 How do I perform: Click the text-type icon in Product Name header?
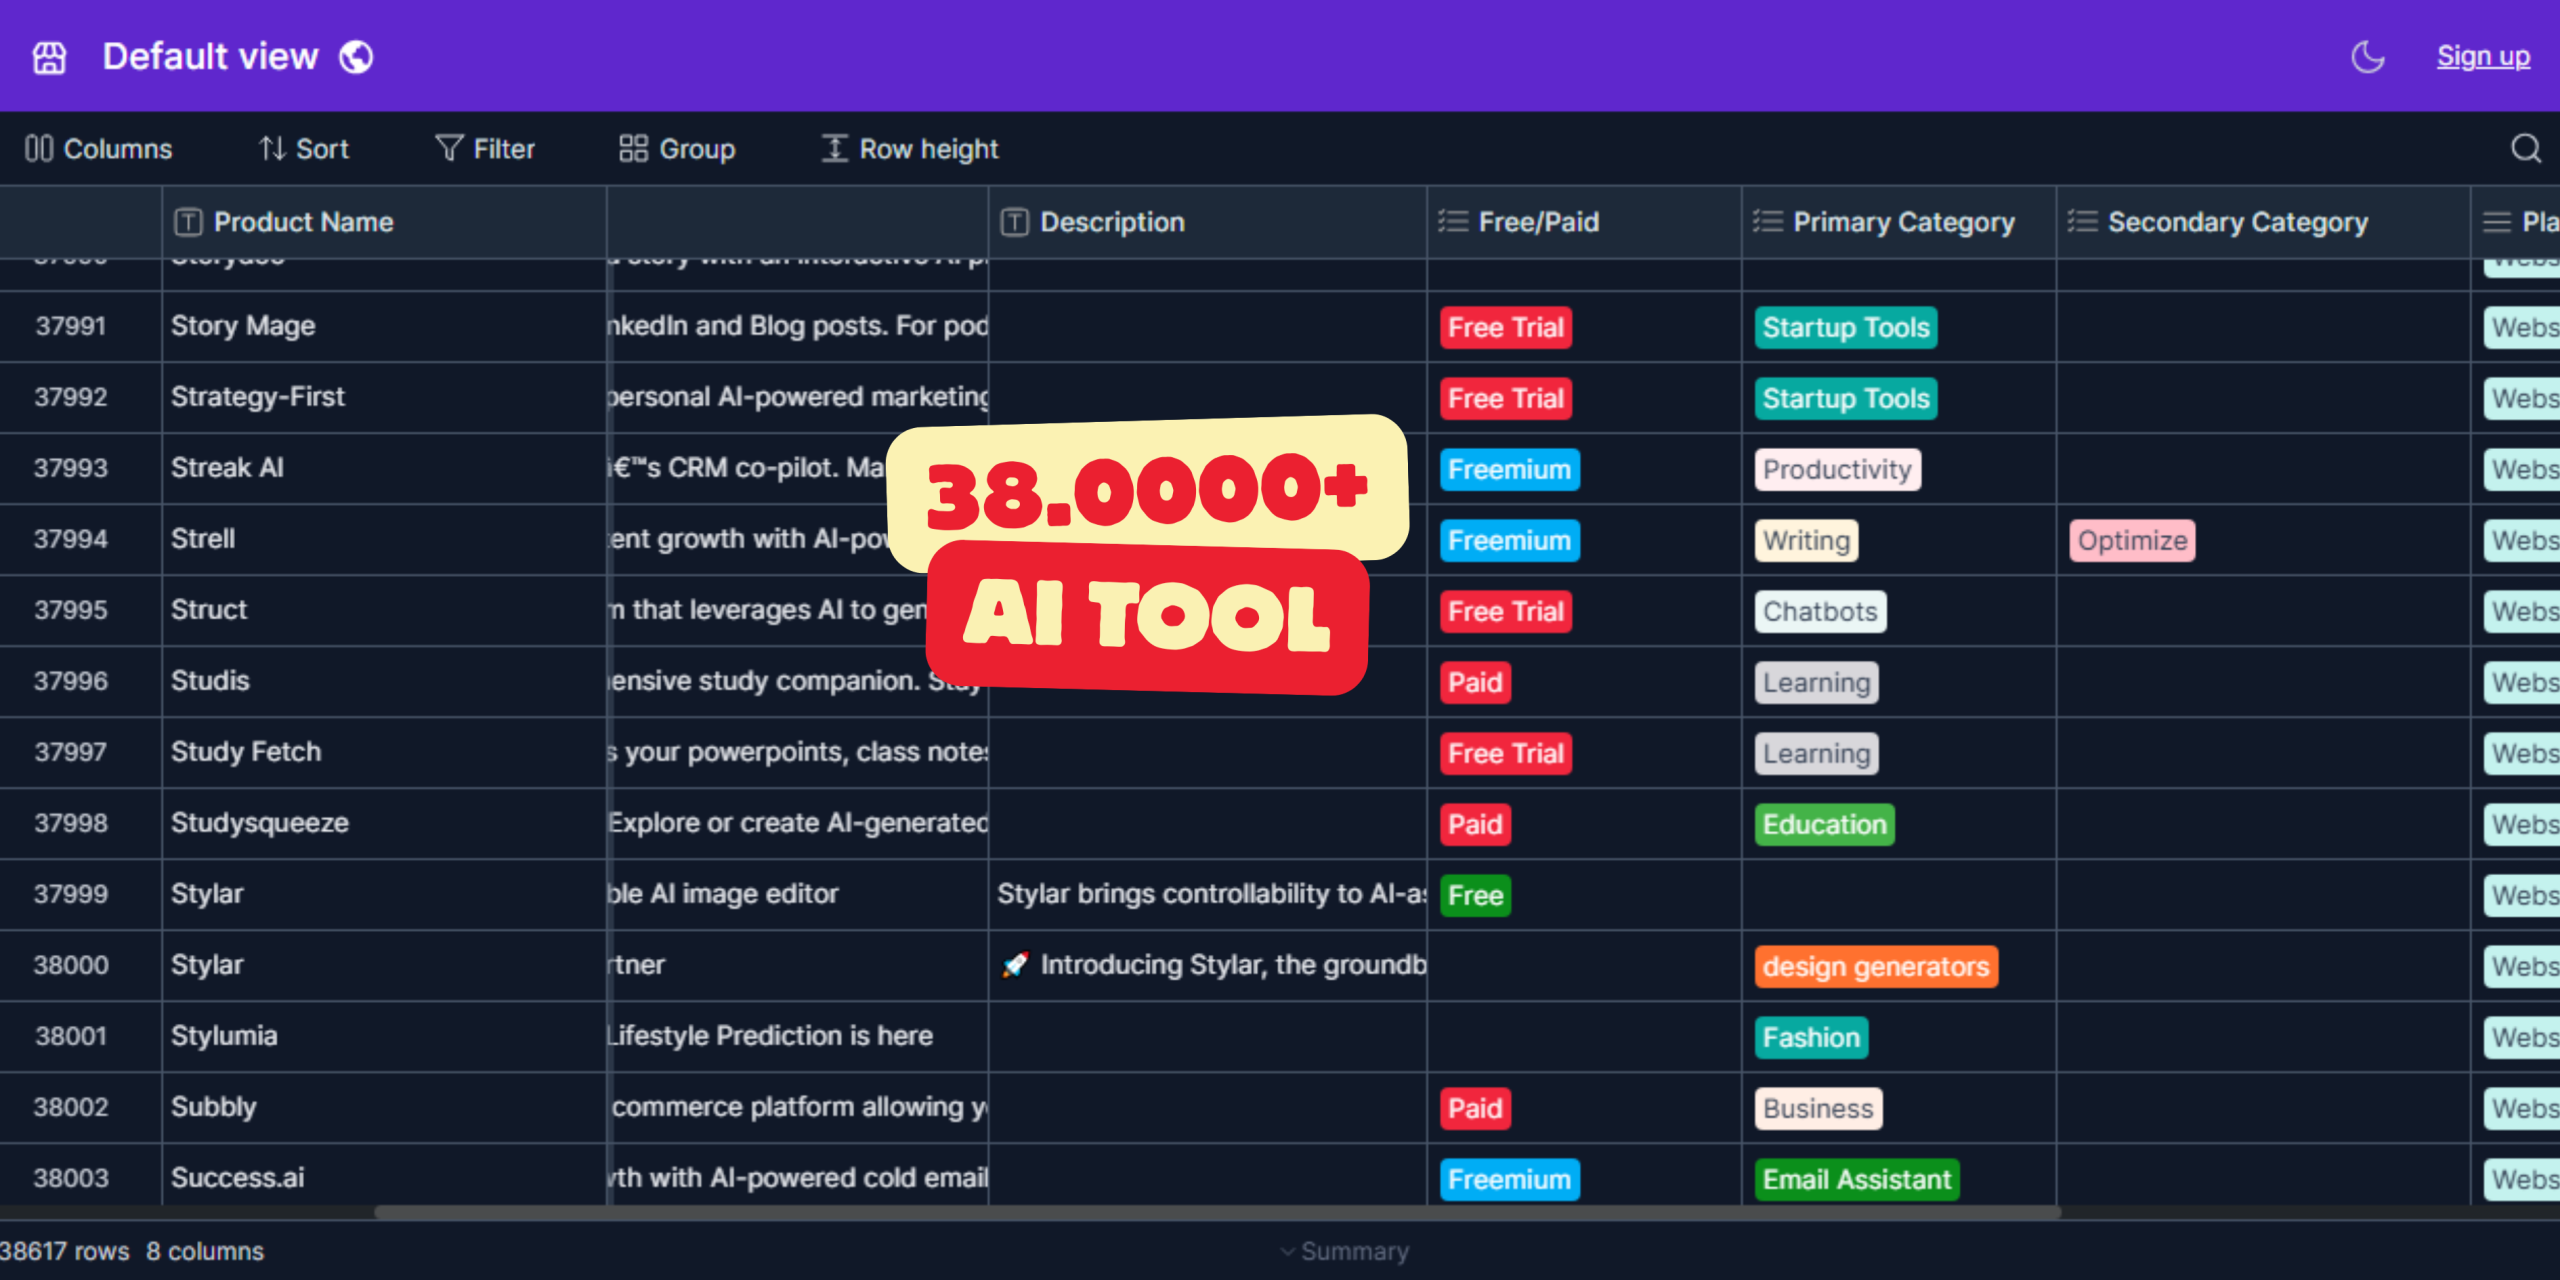click(x=187, y=222)
